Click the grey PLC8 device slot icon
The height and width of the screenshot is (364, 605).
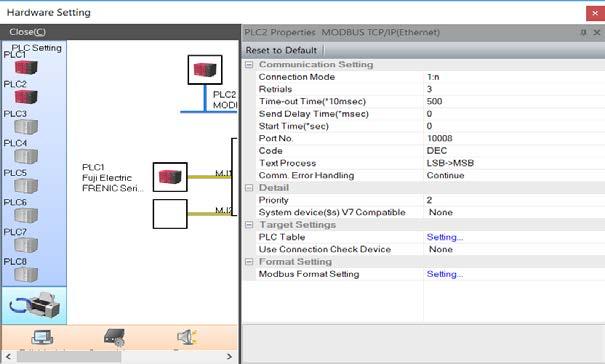(x=26, y=275)
